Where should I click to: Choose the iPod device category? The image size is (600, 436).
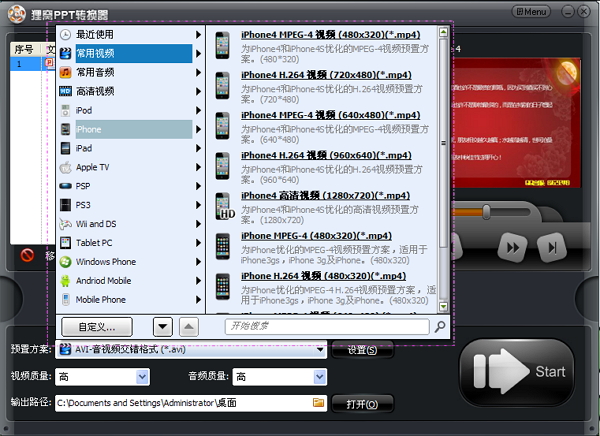click(x=130, y=110)
